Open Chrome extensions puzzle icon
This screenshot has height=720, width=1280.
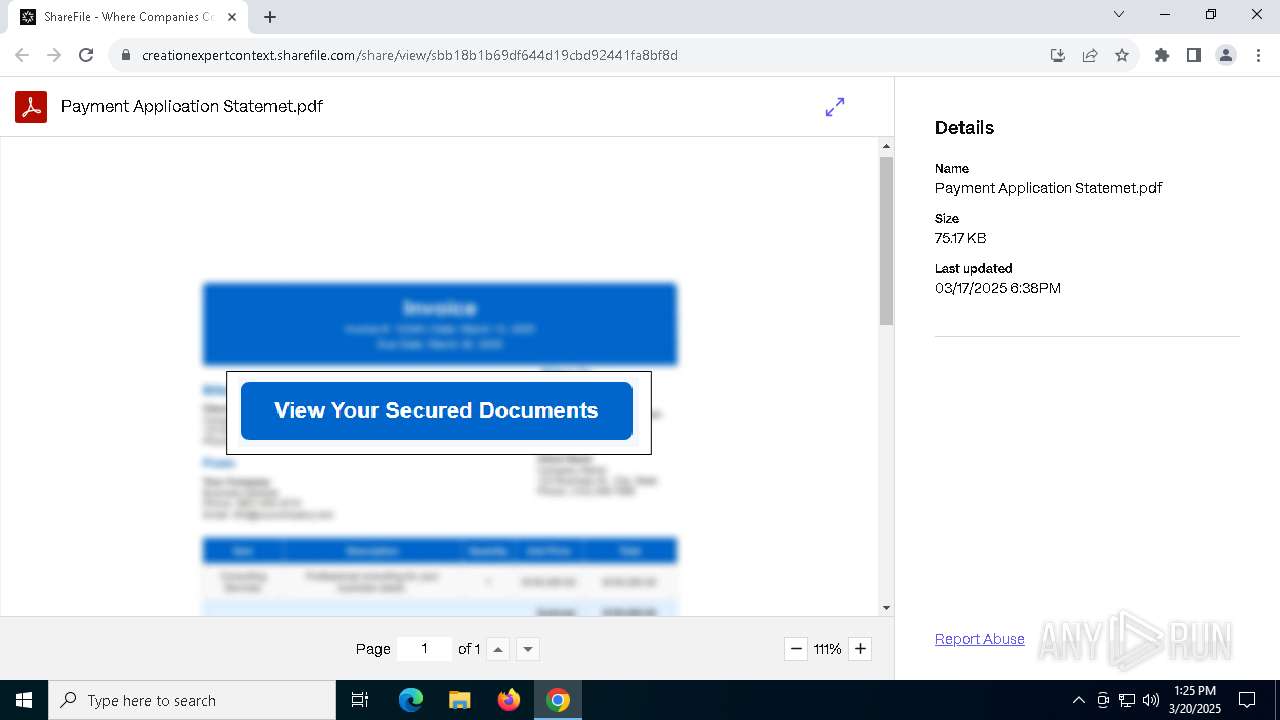point(1162,55)
